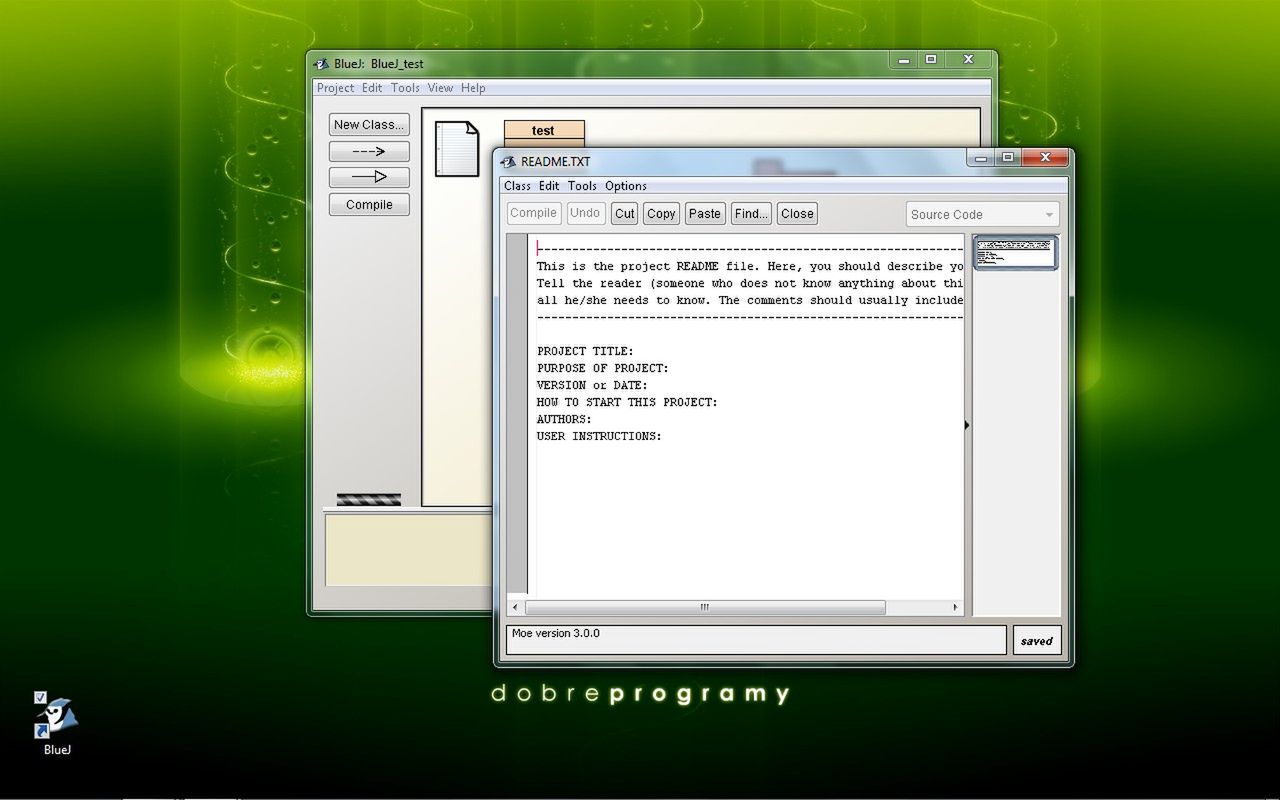This screenshot has height=800, width=1280.
Task: Minimize the README.TXT editor window
Action: (981, 157)
